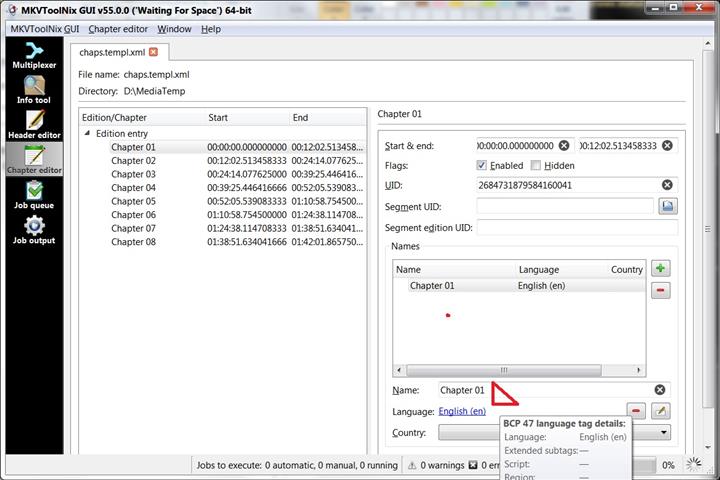Collapse the Edition entry tree node
The width and height of the screenshot is (720, 480).
click(87, 133)
